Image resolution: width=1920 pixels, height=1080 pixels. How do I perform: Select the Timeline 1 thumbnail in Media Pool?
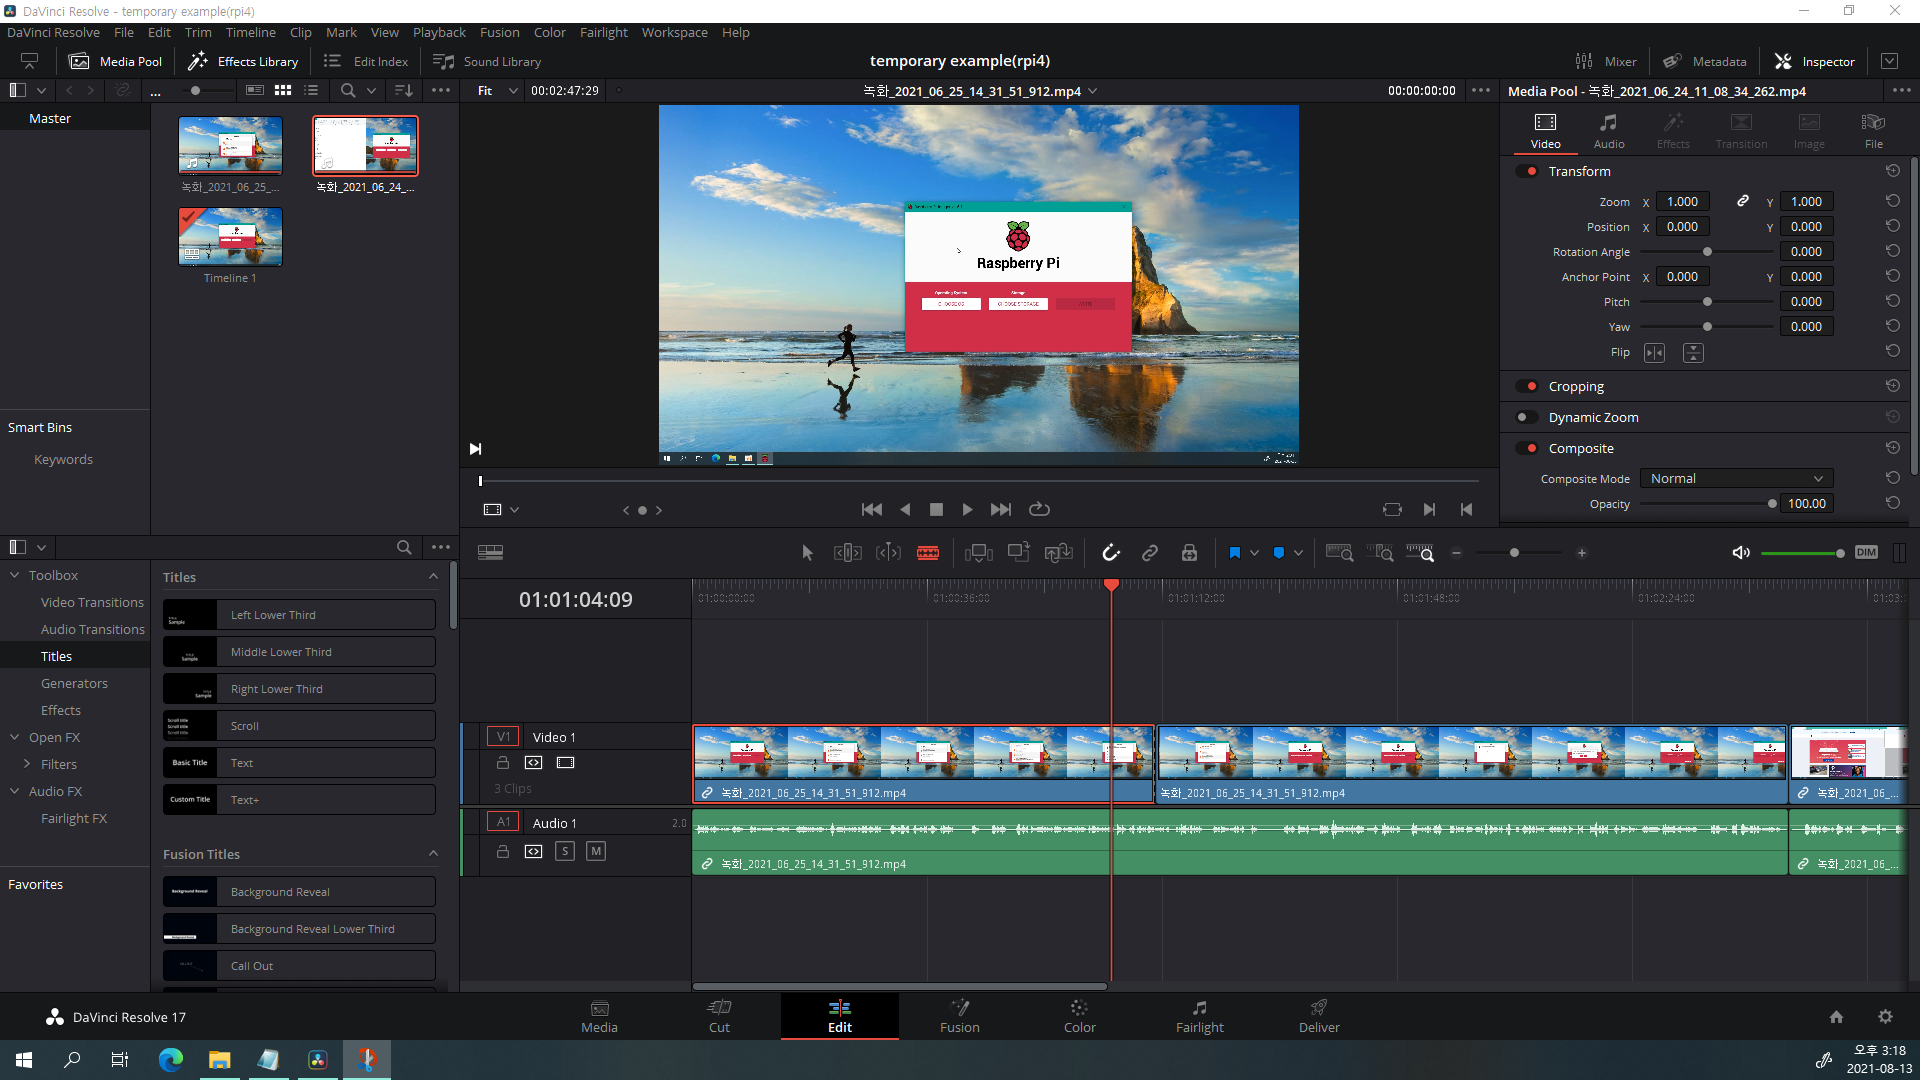(230, 237)
